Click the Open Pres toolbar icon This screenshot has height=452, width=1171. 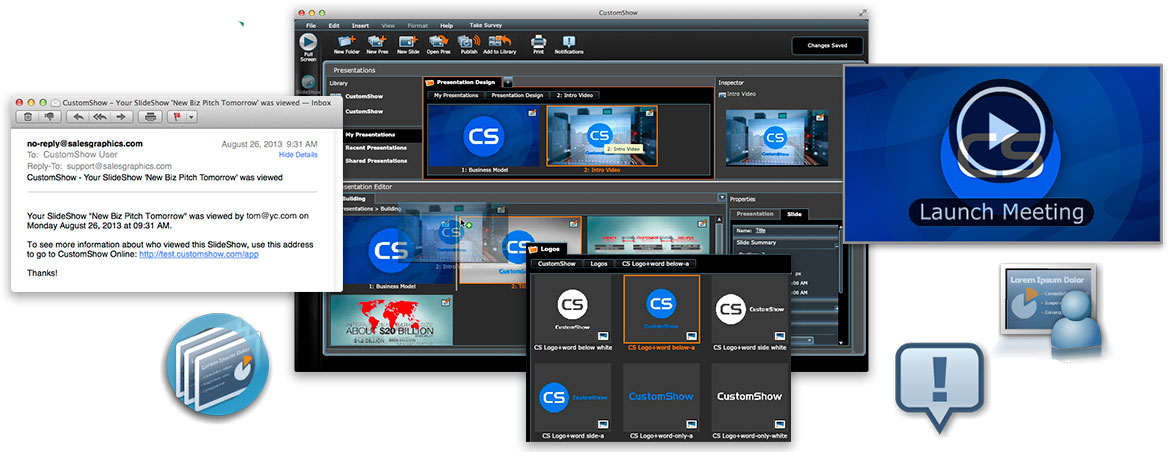click(x=439, y=42)
